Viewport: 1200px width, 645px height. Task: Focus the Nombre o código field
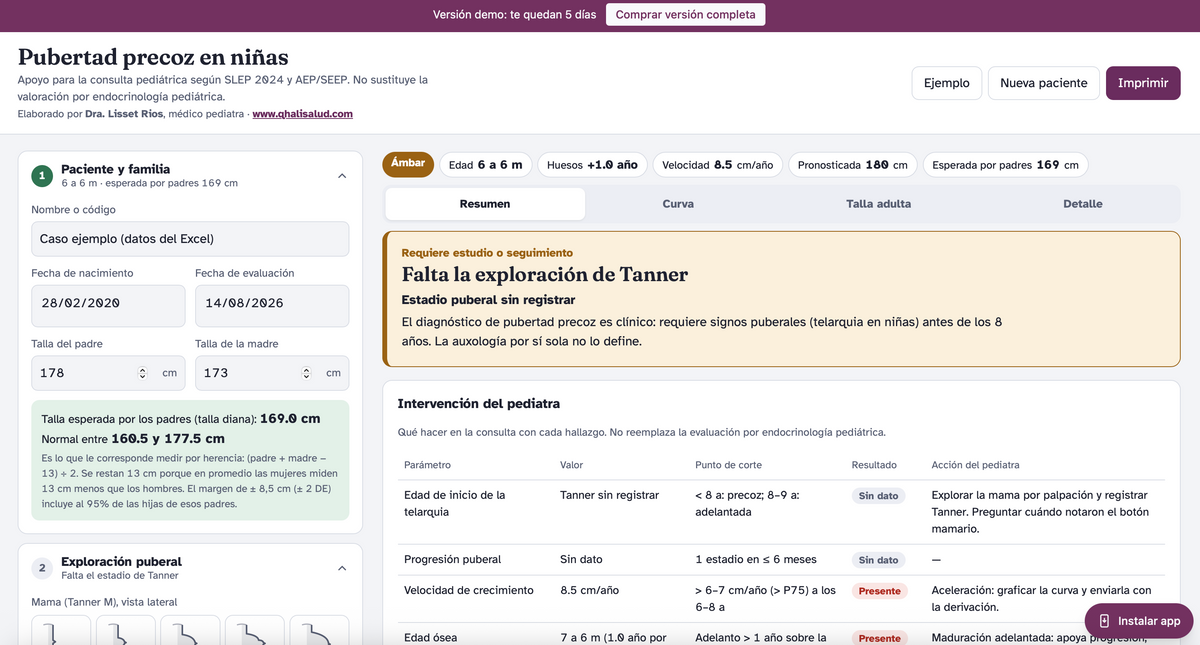coord(190,239)
